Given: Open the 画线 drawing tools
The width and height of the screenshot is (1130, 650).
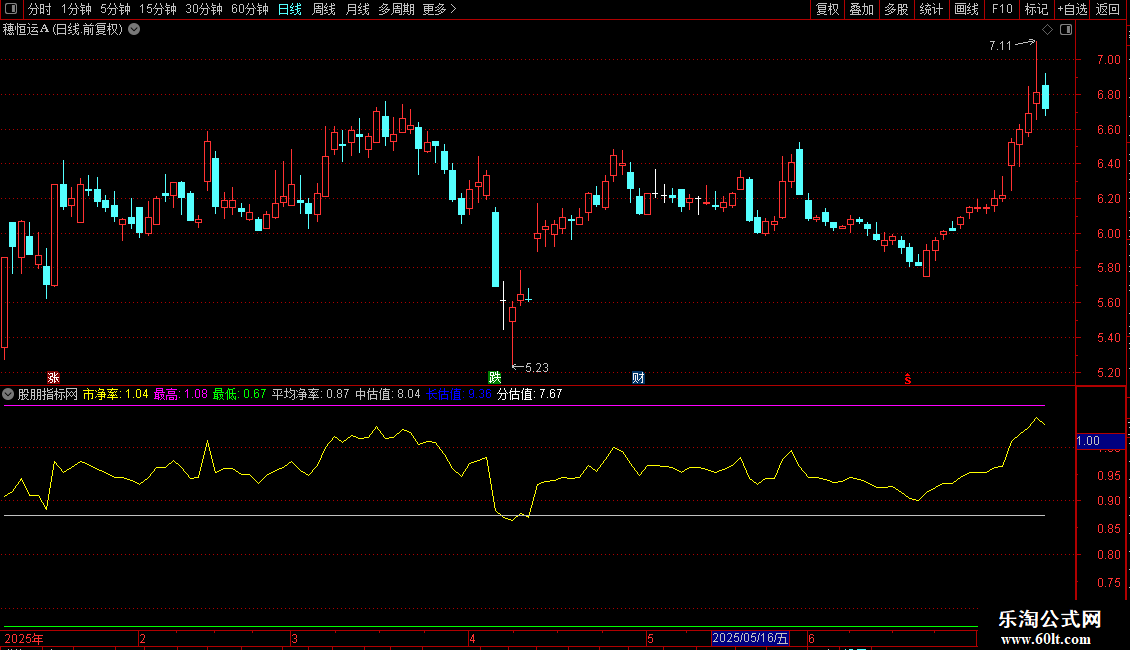Looking at the screenshot, I should (x=966, y=10).
